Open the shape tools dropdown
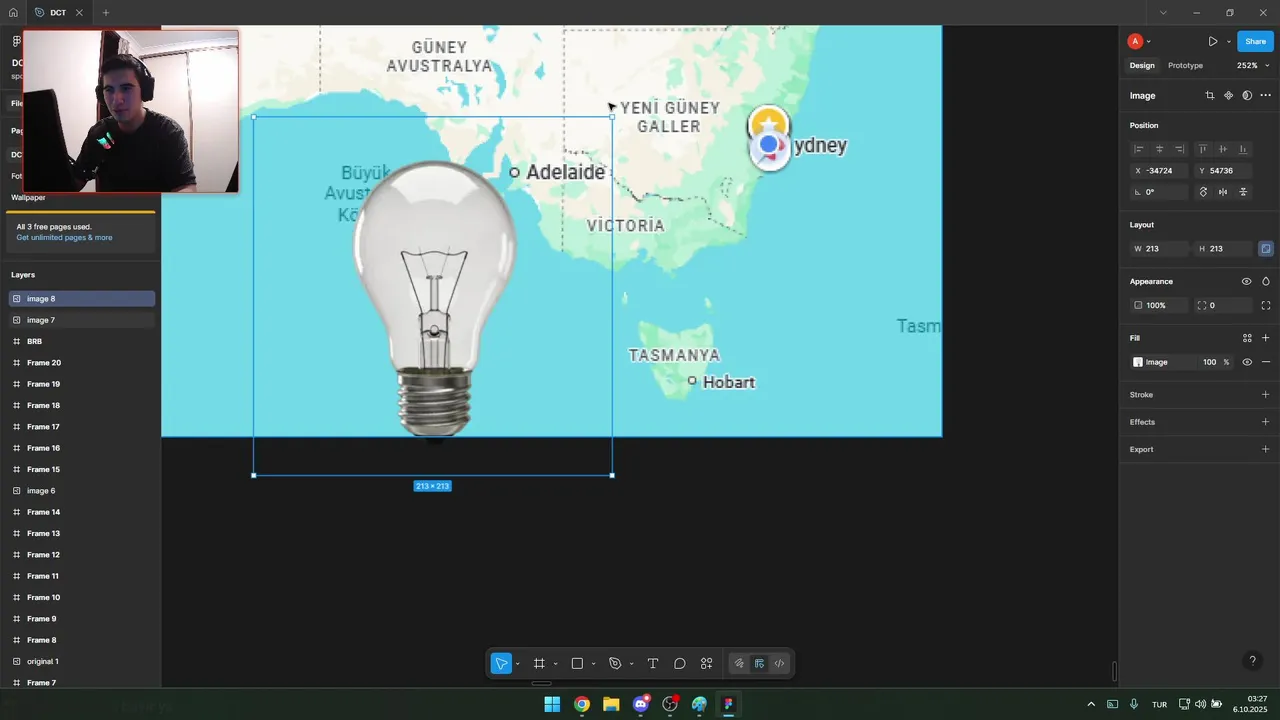Image resolution: width=1280 pixels, height=720 pixels. coord(593,664)
